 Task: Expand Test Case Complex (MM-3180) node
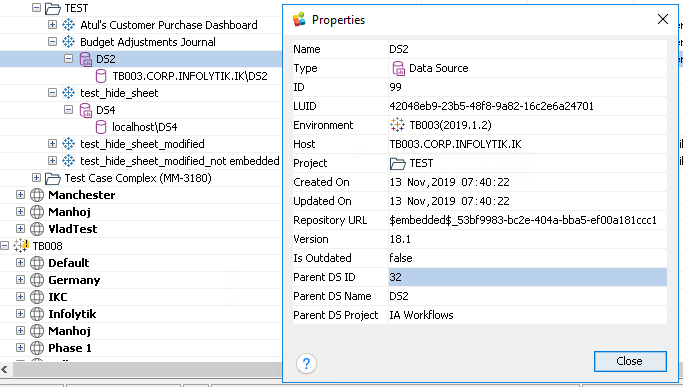click(37, 177)
